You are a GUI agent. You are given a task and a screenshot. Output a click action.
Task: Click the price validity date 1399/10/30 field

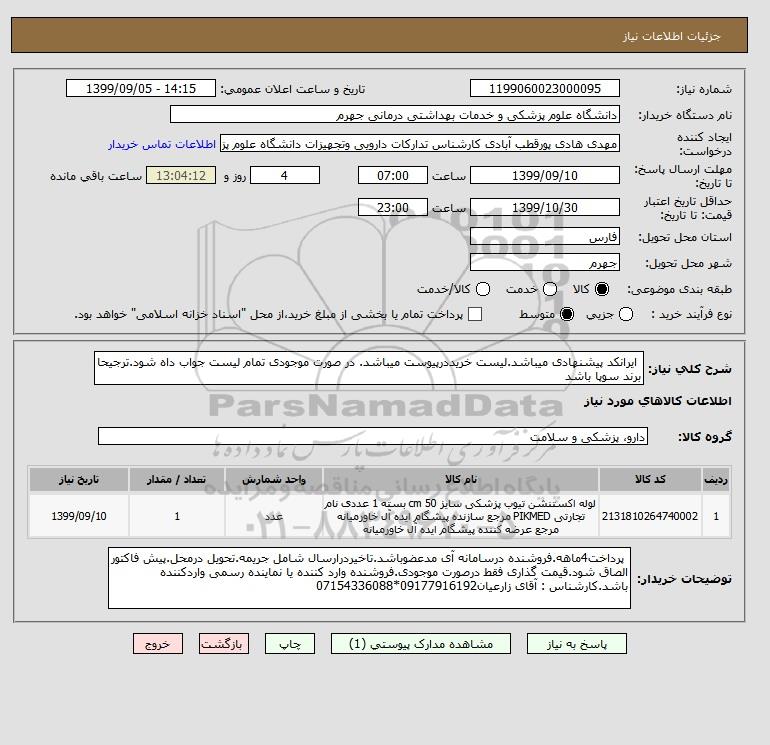[545, 207]
